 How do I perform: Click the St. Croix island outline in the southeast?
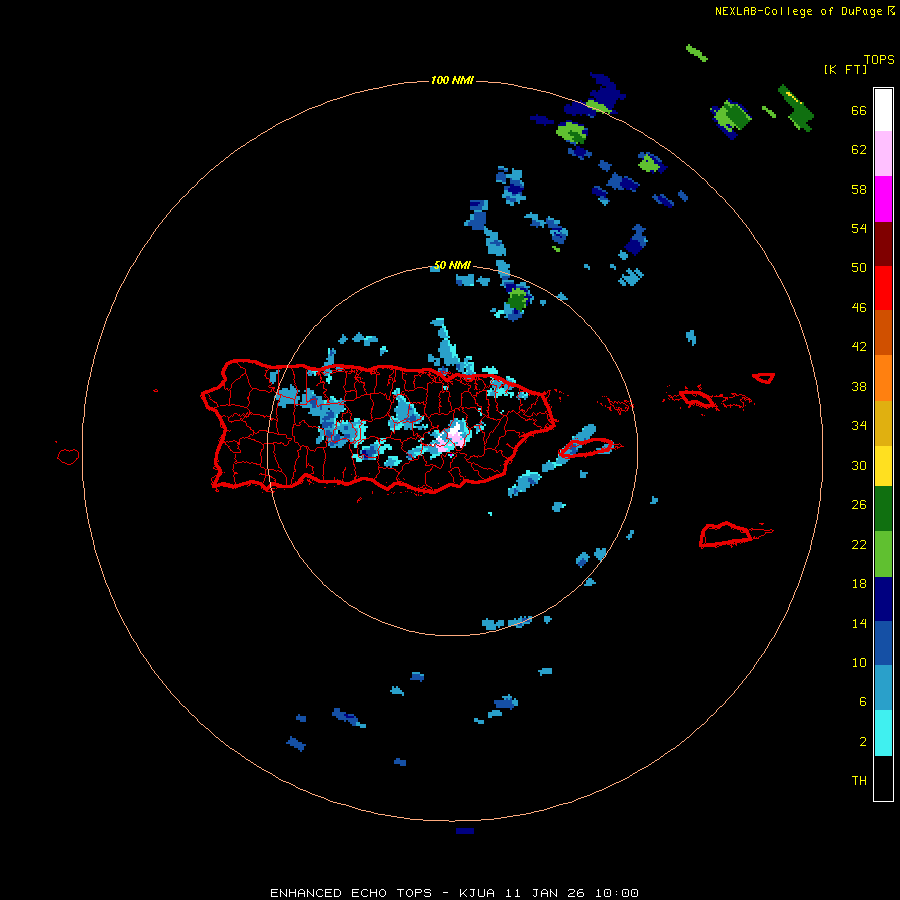(x=726, y=534)
